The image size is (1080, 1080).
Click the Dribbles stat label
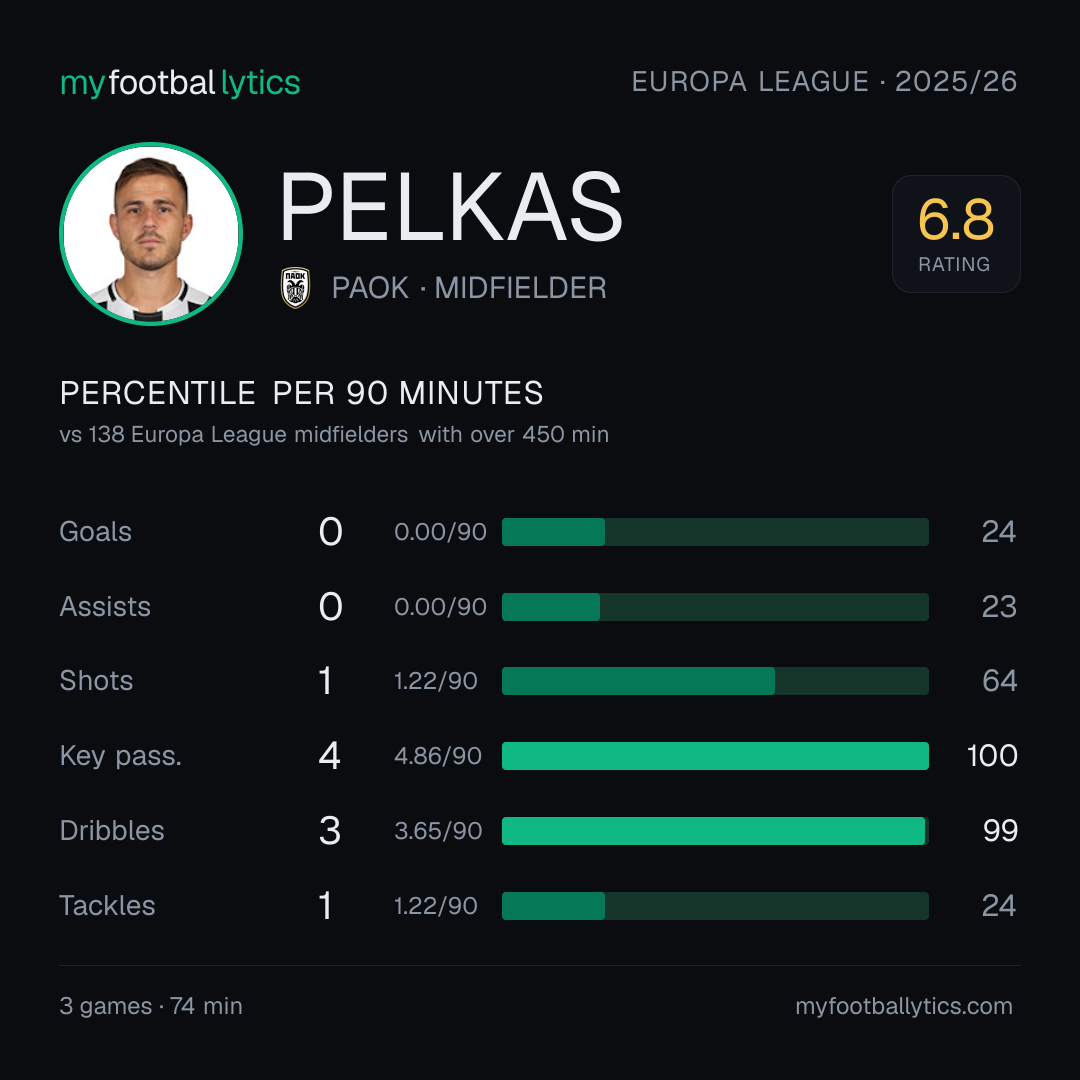pyautogui.click(x=112, y=831)
